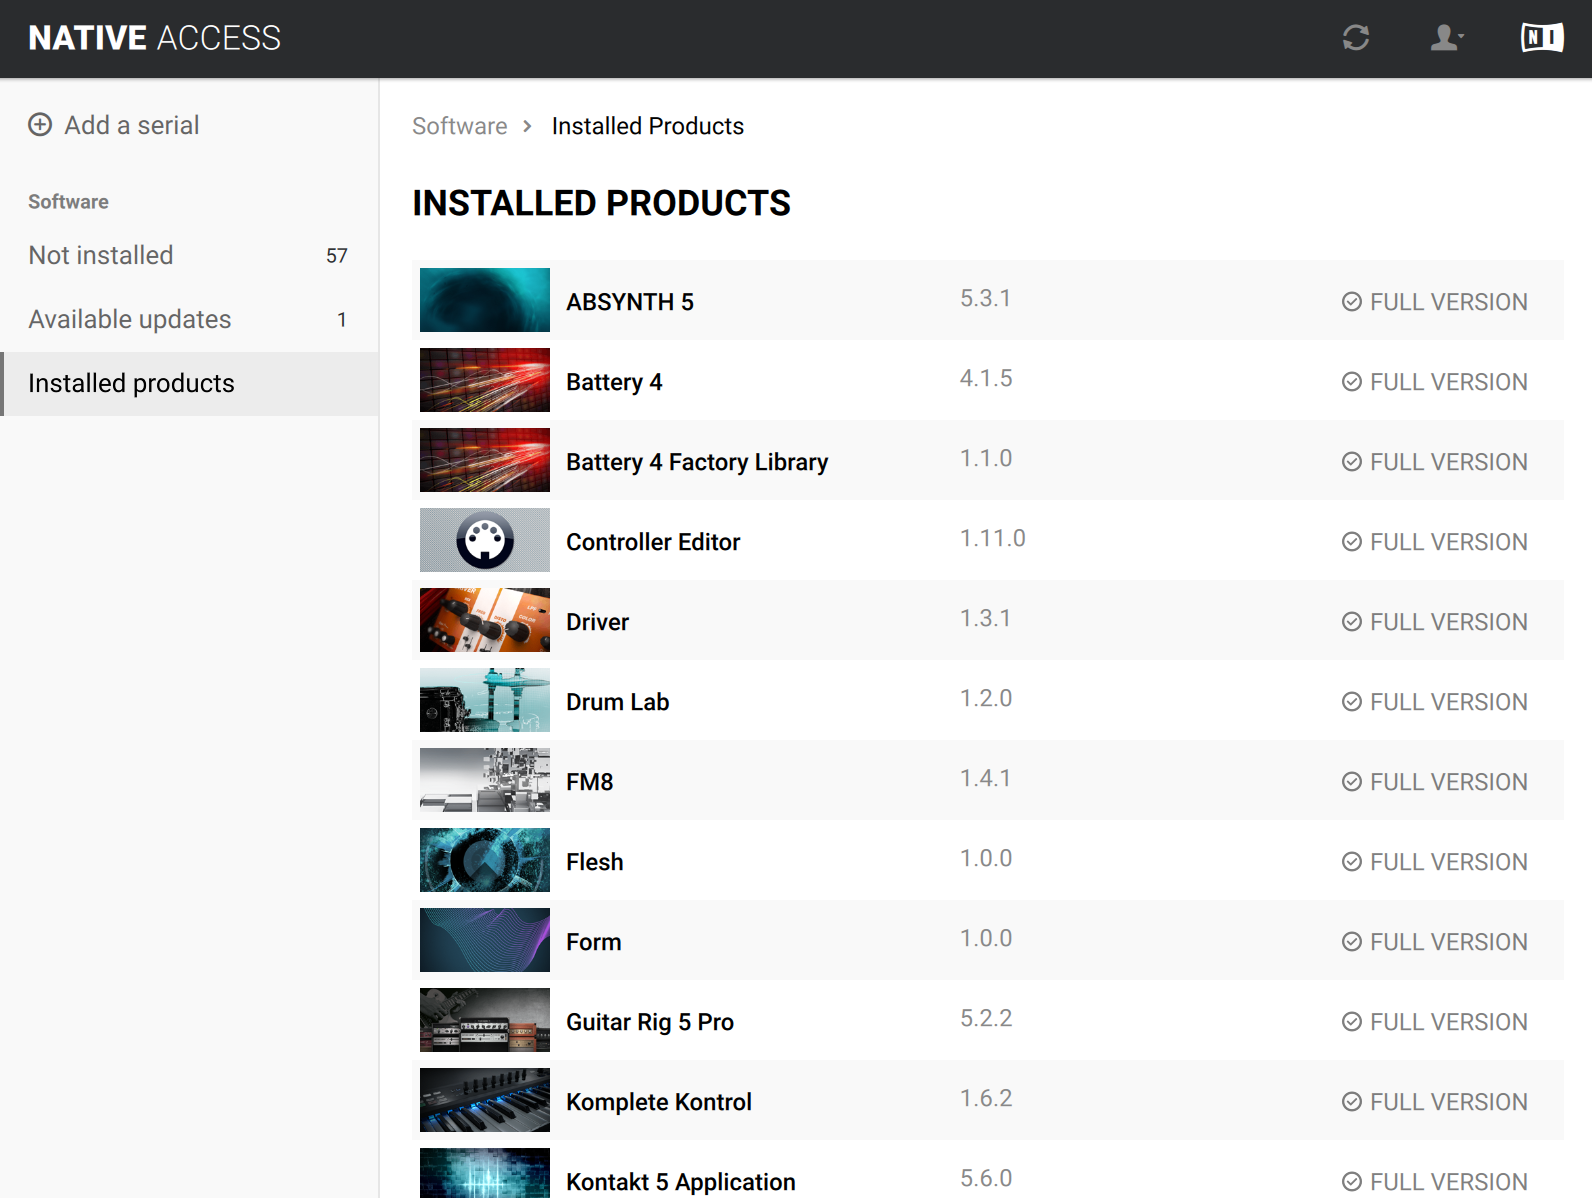1592x1198 pixels.
Task: Click the Flesh product thumbnail
Action: coord(485,860)
